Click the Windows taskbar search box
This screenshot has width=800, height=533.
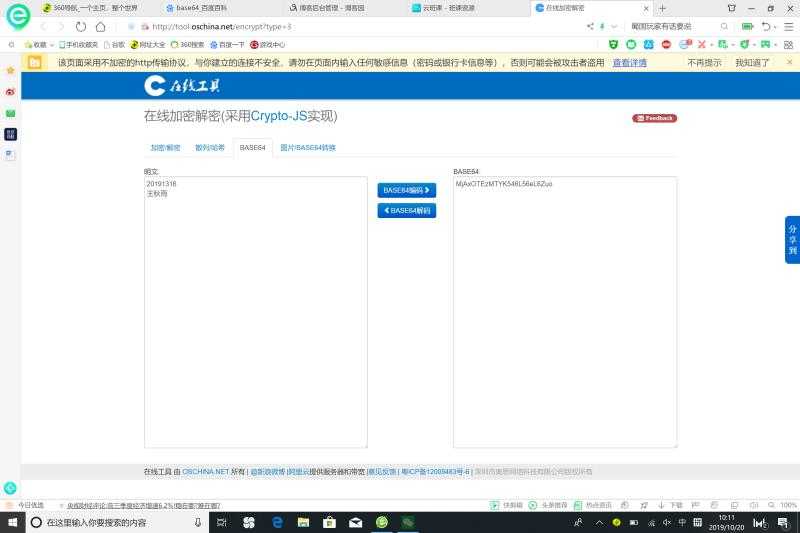[x=117, y=522]
